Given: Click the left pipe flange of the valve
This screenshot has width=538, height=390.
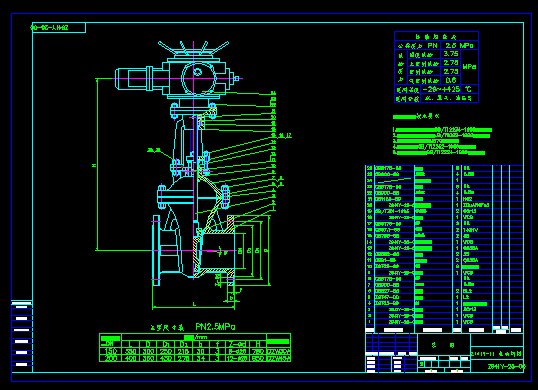Looking at the screenshot, I should point(156,250).
